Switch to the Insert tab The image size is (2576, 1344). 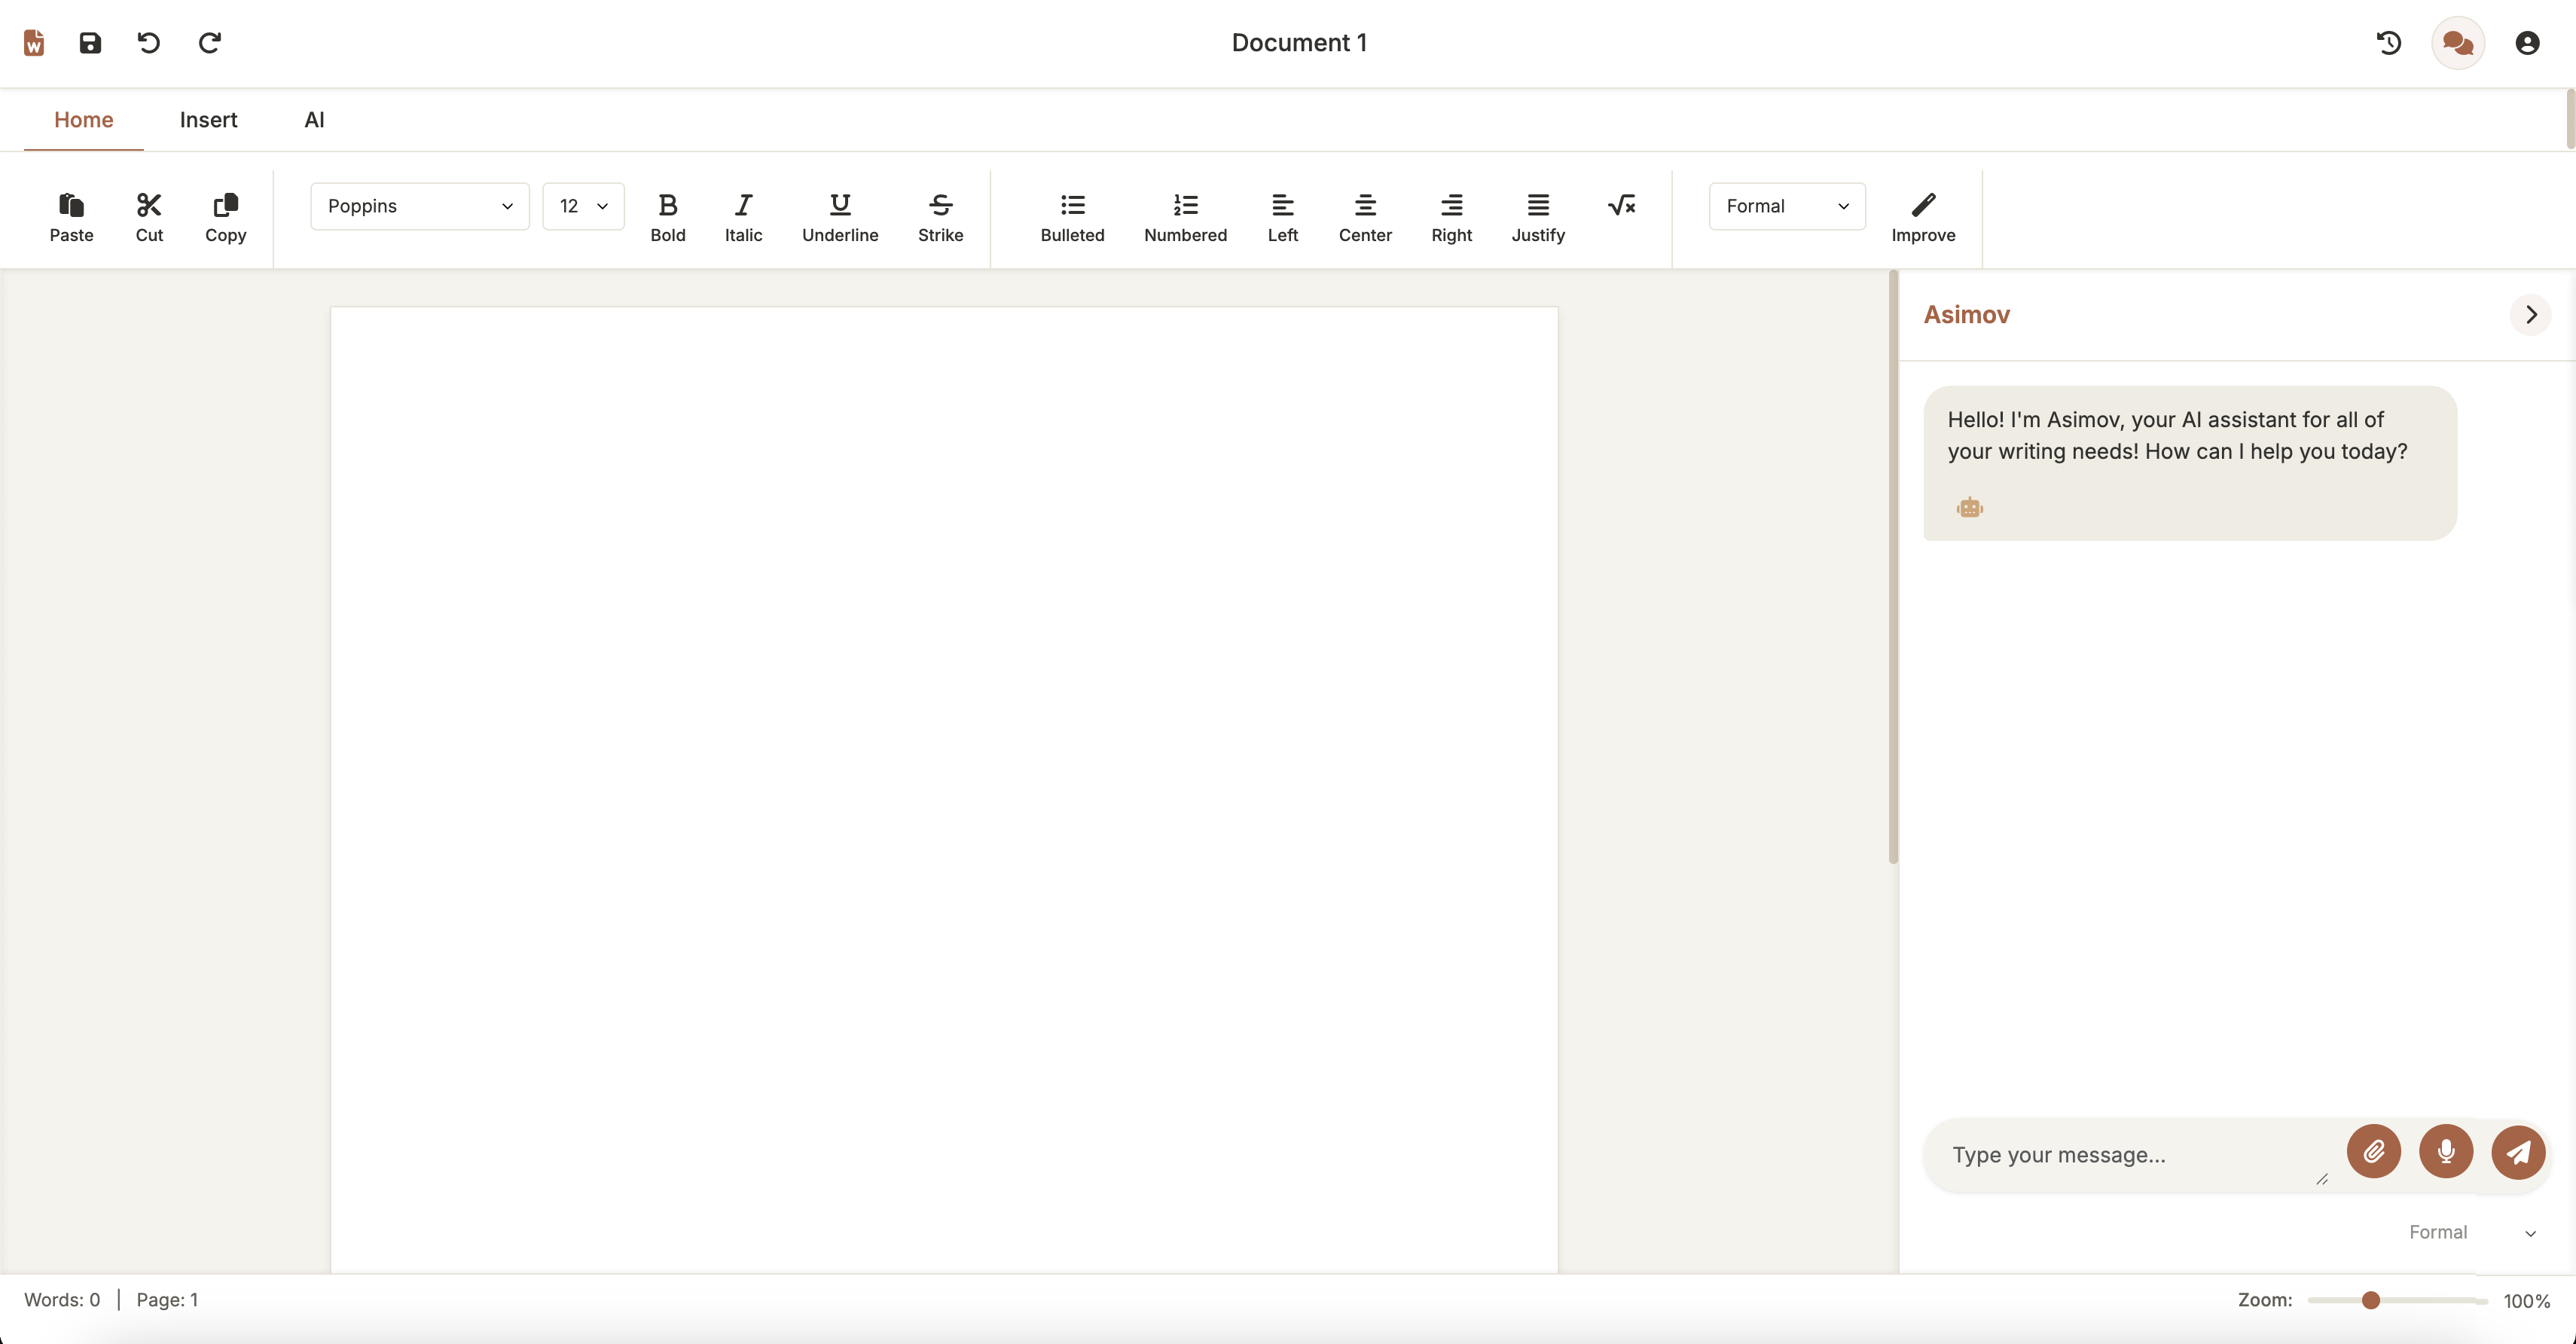pos(208,120)
